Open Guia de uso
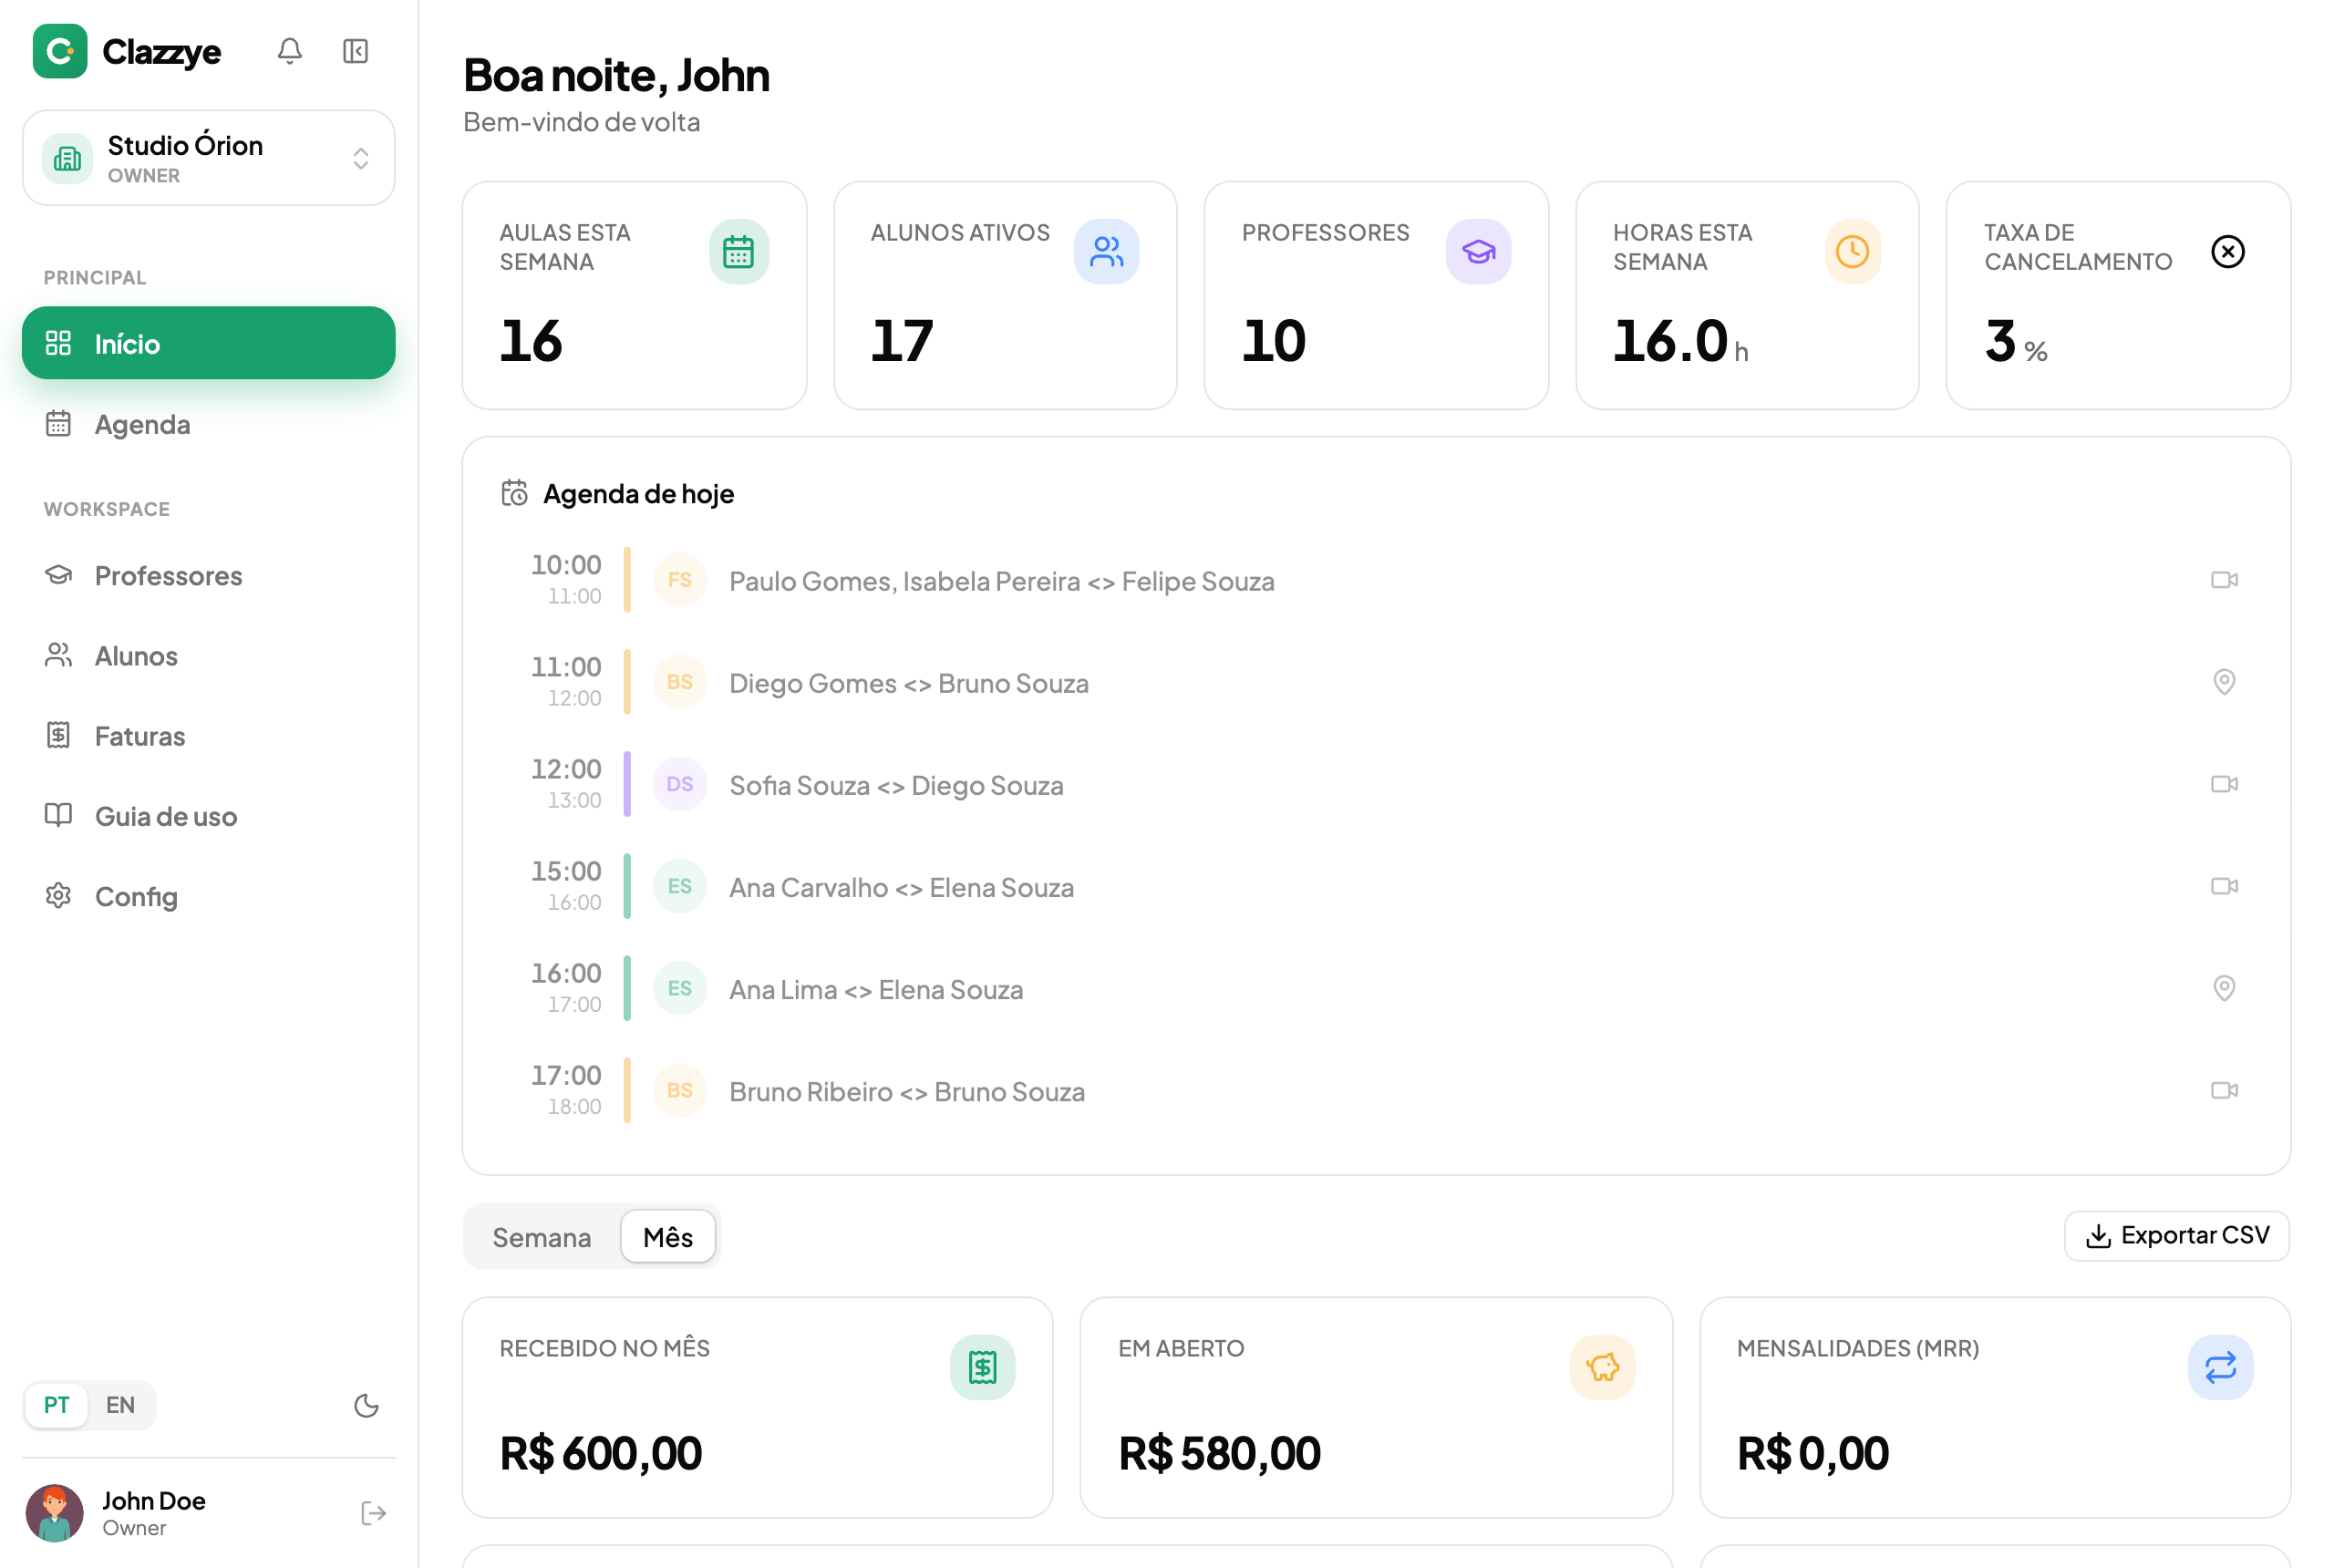 208,816
